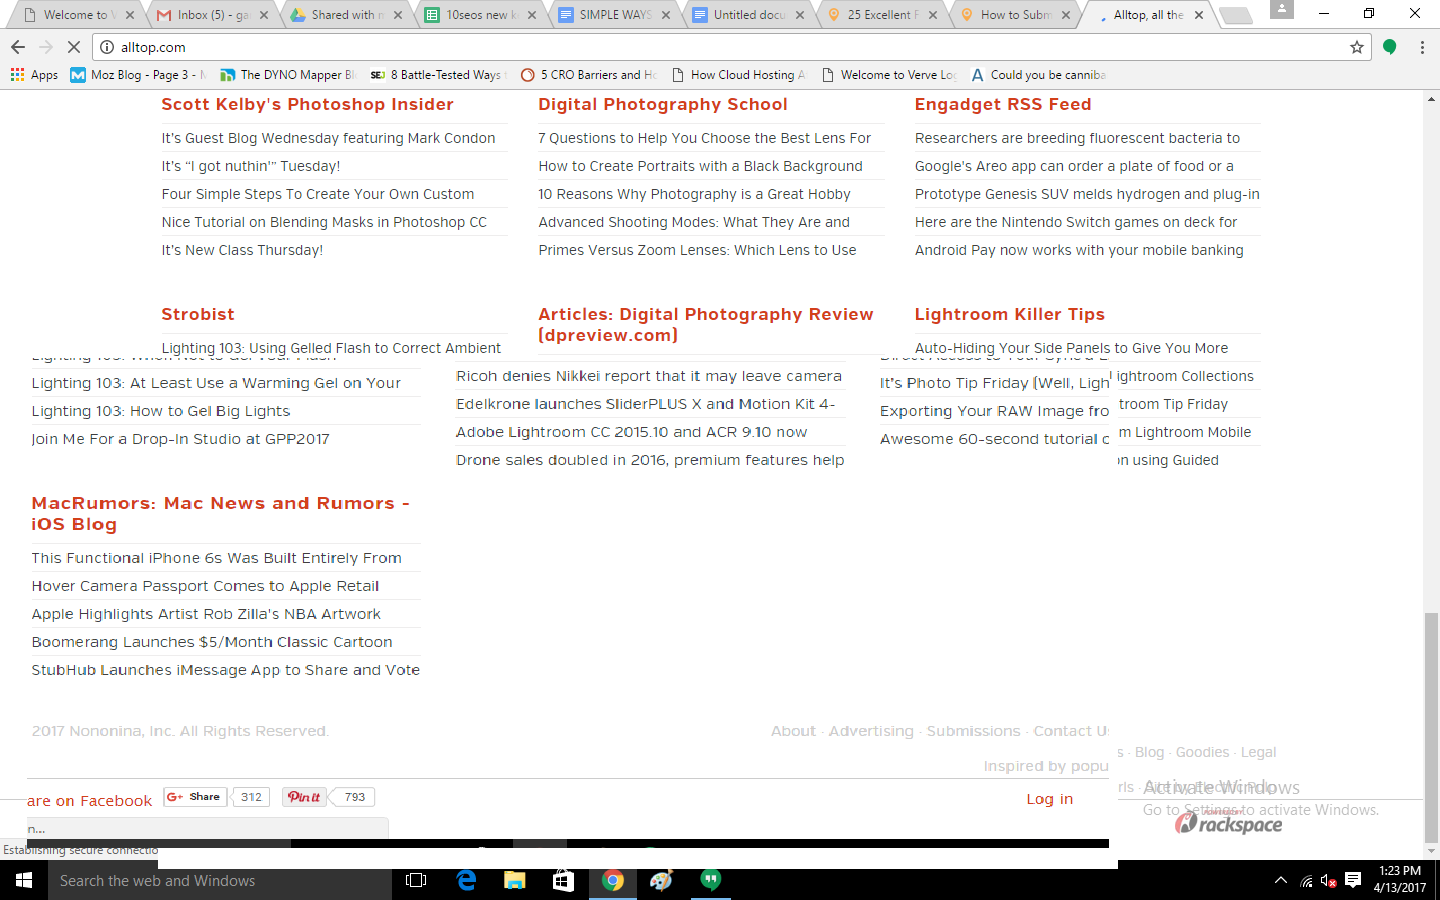Open the Windows Store from the taskbar
This screenshot has width=1440, height=900.
(563, 880)
